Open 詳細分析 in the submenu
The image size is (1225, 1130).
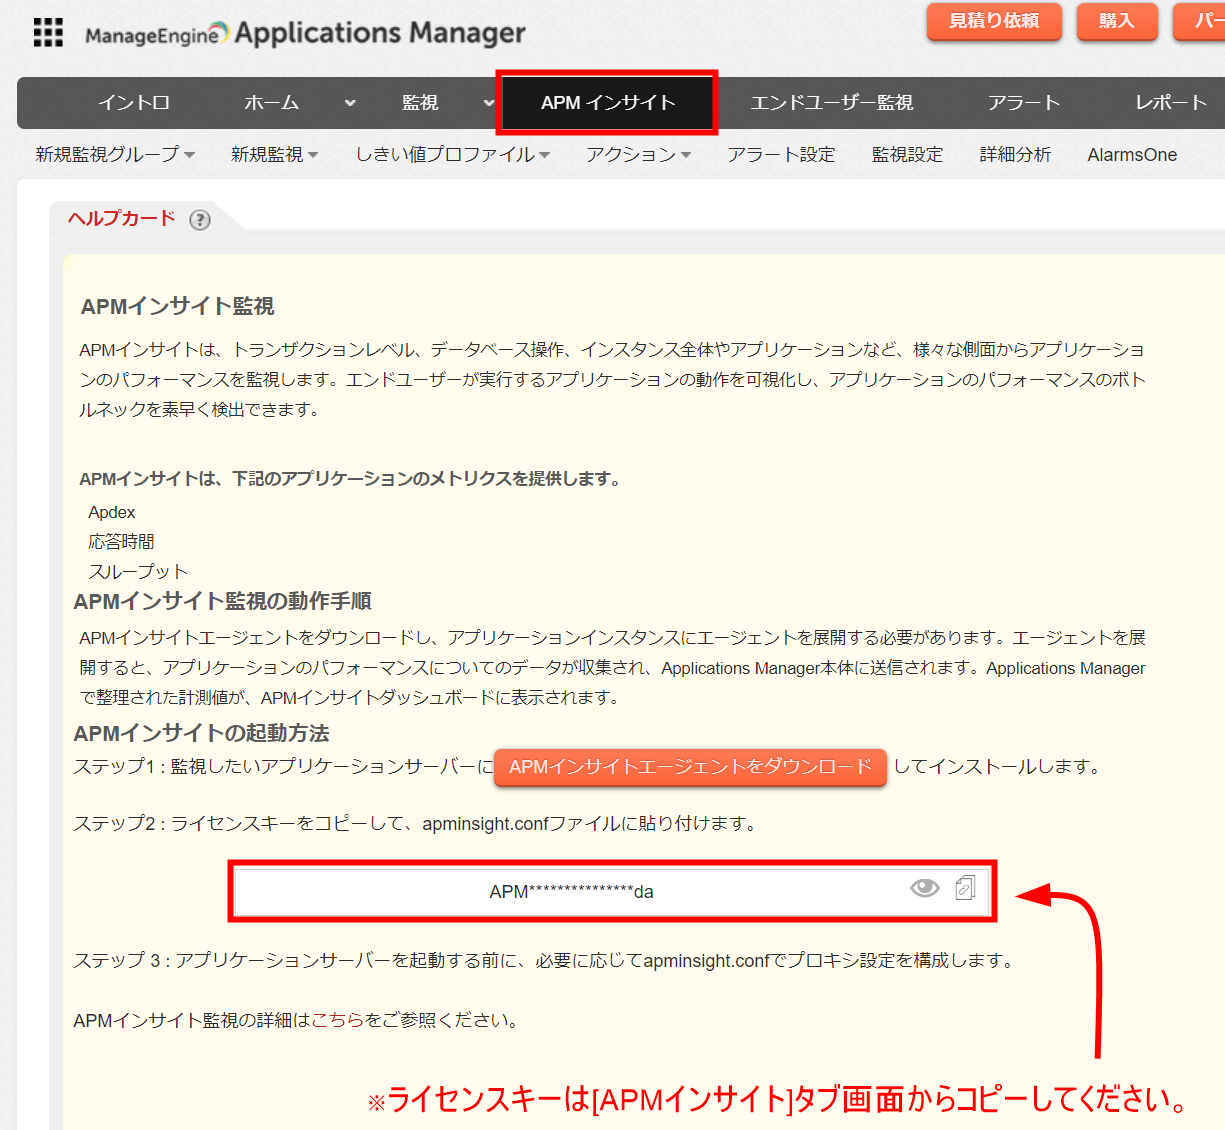point(1015,155)
